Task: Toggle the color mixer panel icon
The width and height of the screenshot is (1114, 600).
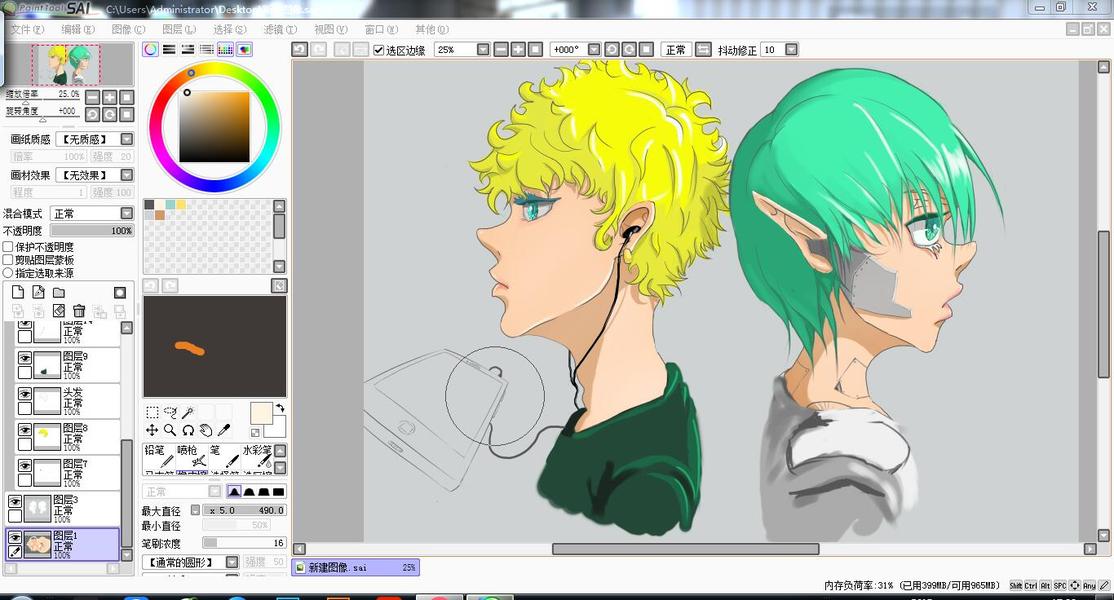Action: click(x=207, y=49)
